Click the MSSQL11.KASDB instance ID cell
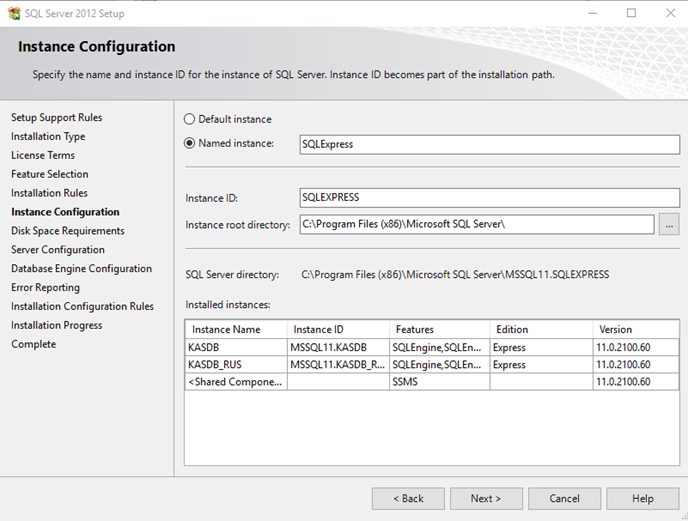The width and height of the screenshot is (688, 521). click(x=338, y=347)
